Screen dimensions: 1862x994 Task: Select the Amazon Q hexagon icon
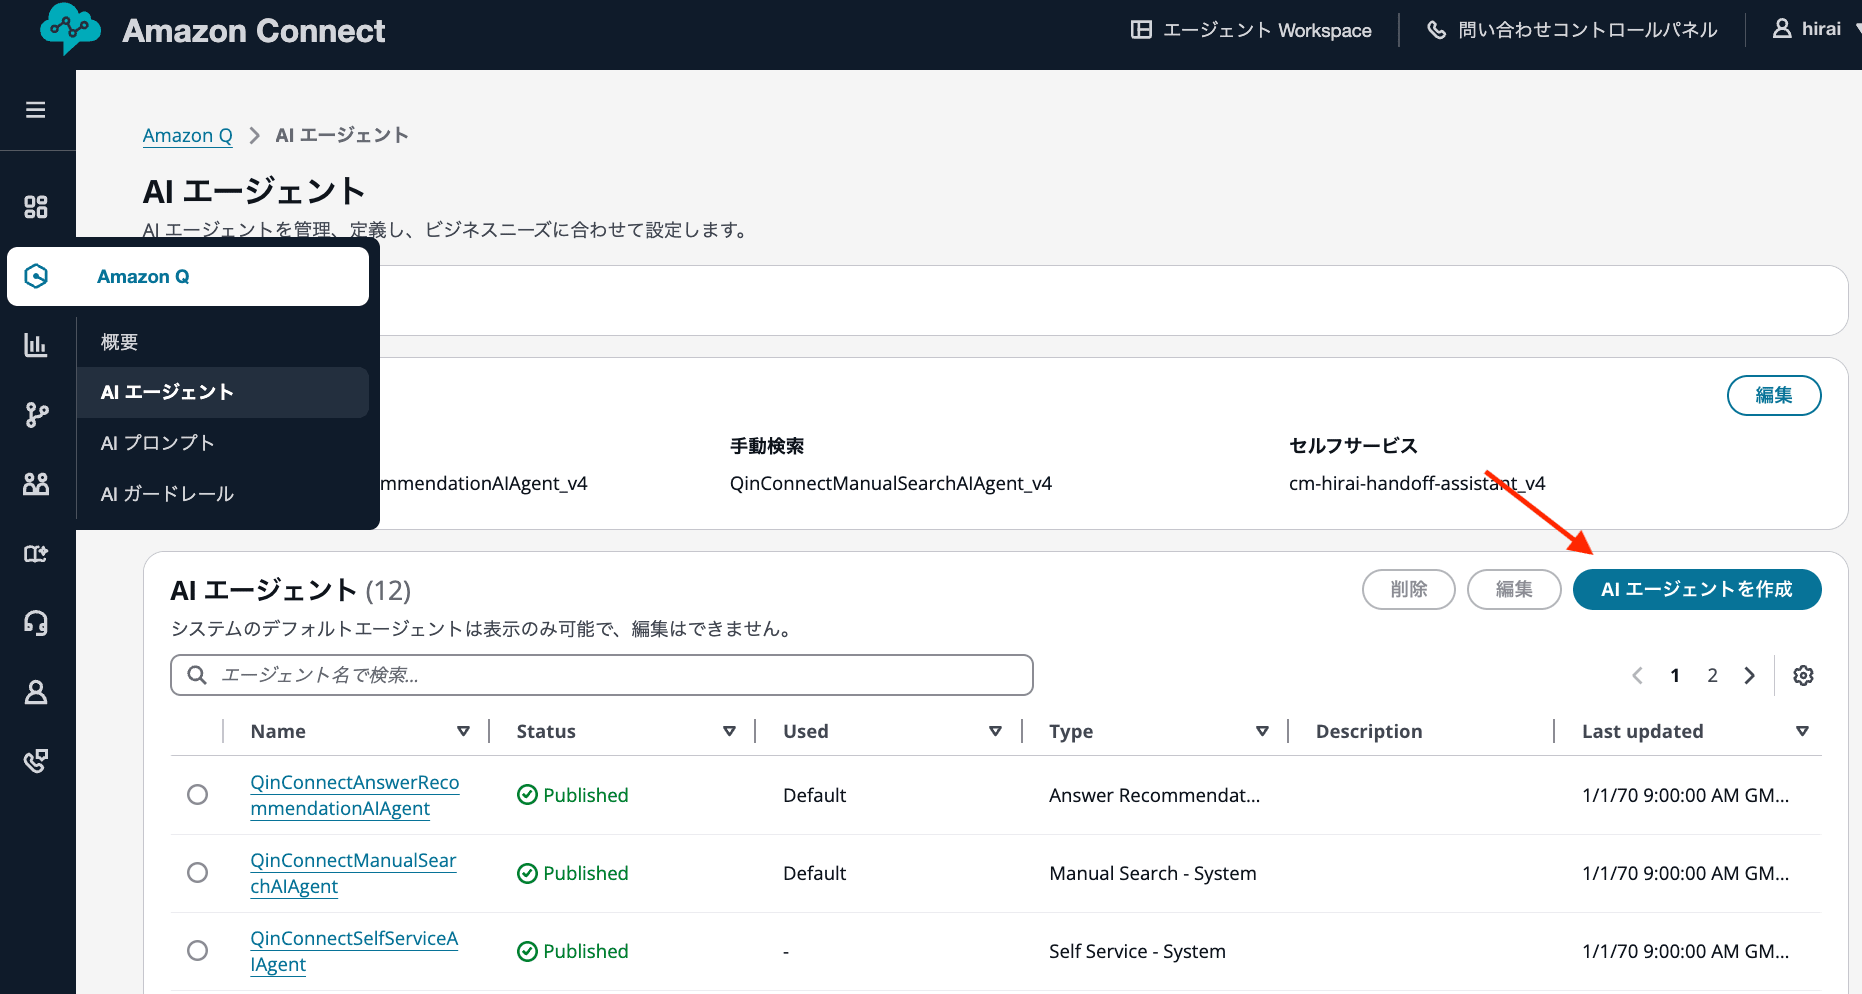coord(36,276)
